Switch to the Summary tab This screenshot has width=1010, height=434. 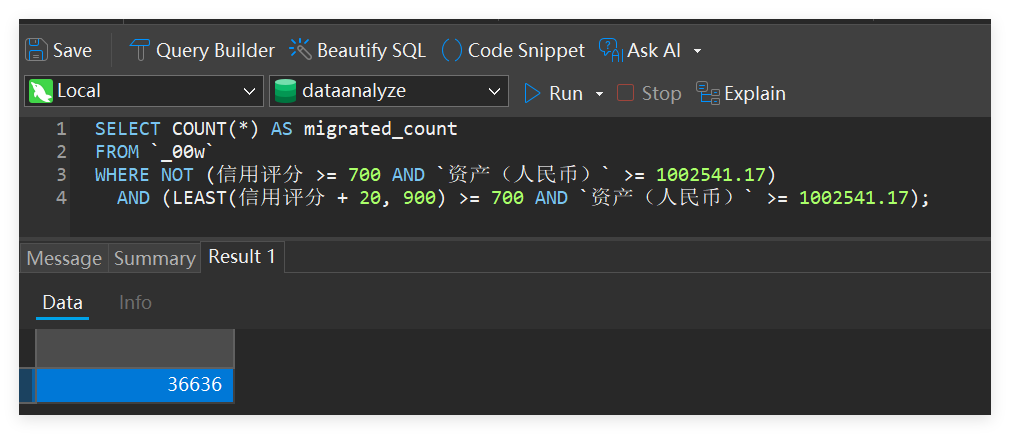[155, 258]
